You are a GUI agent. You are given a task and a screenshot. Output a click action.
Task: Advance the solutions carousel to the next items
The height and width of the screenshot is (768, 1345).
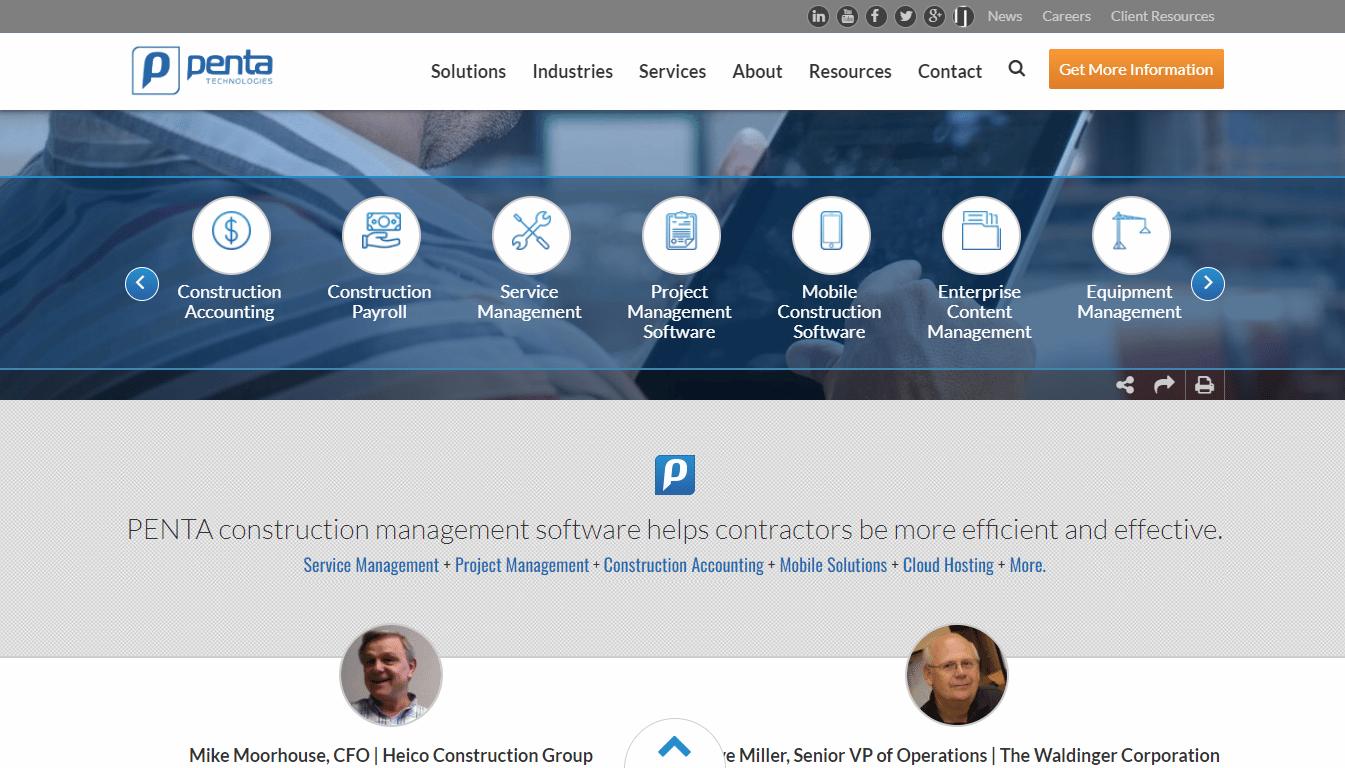[x=1208, y=284]
